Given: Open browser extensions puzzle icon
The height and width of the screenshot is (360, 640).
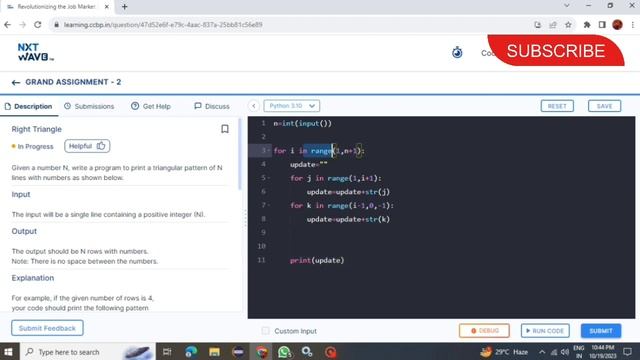Looking at the screenshot, I should click(x=587, y=25).
